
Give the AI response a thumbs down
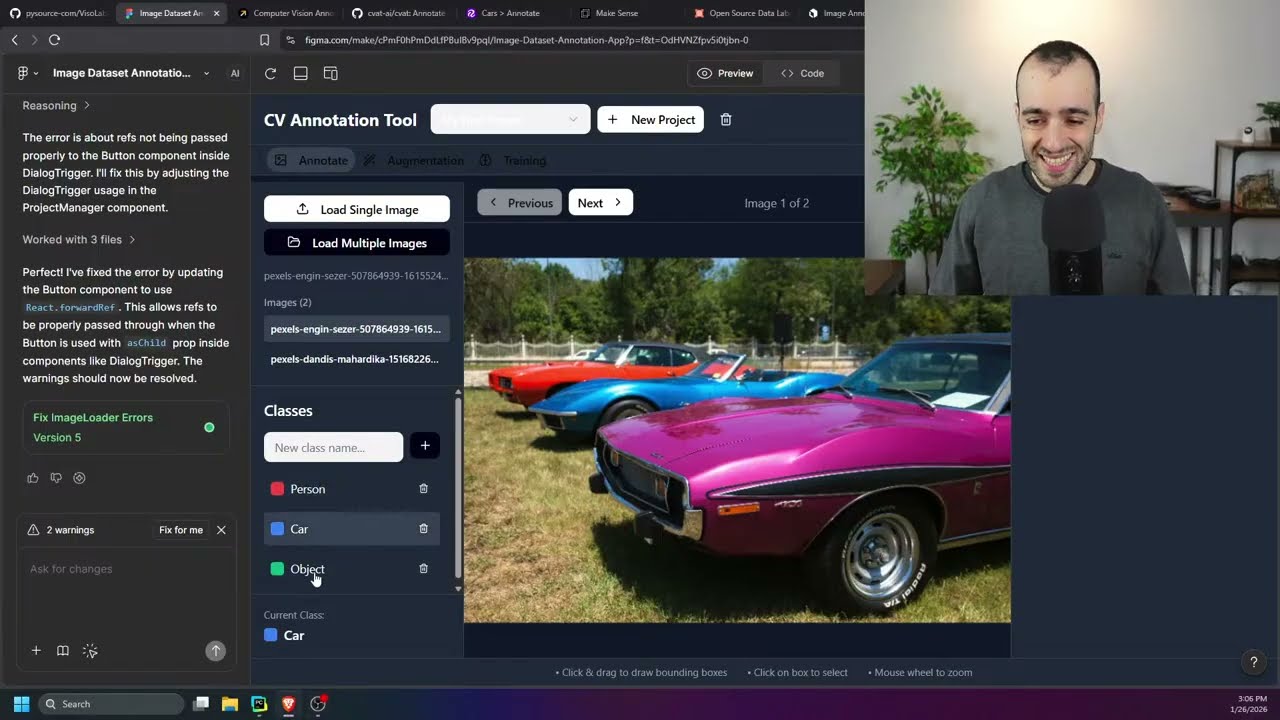click(56, 478)
